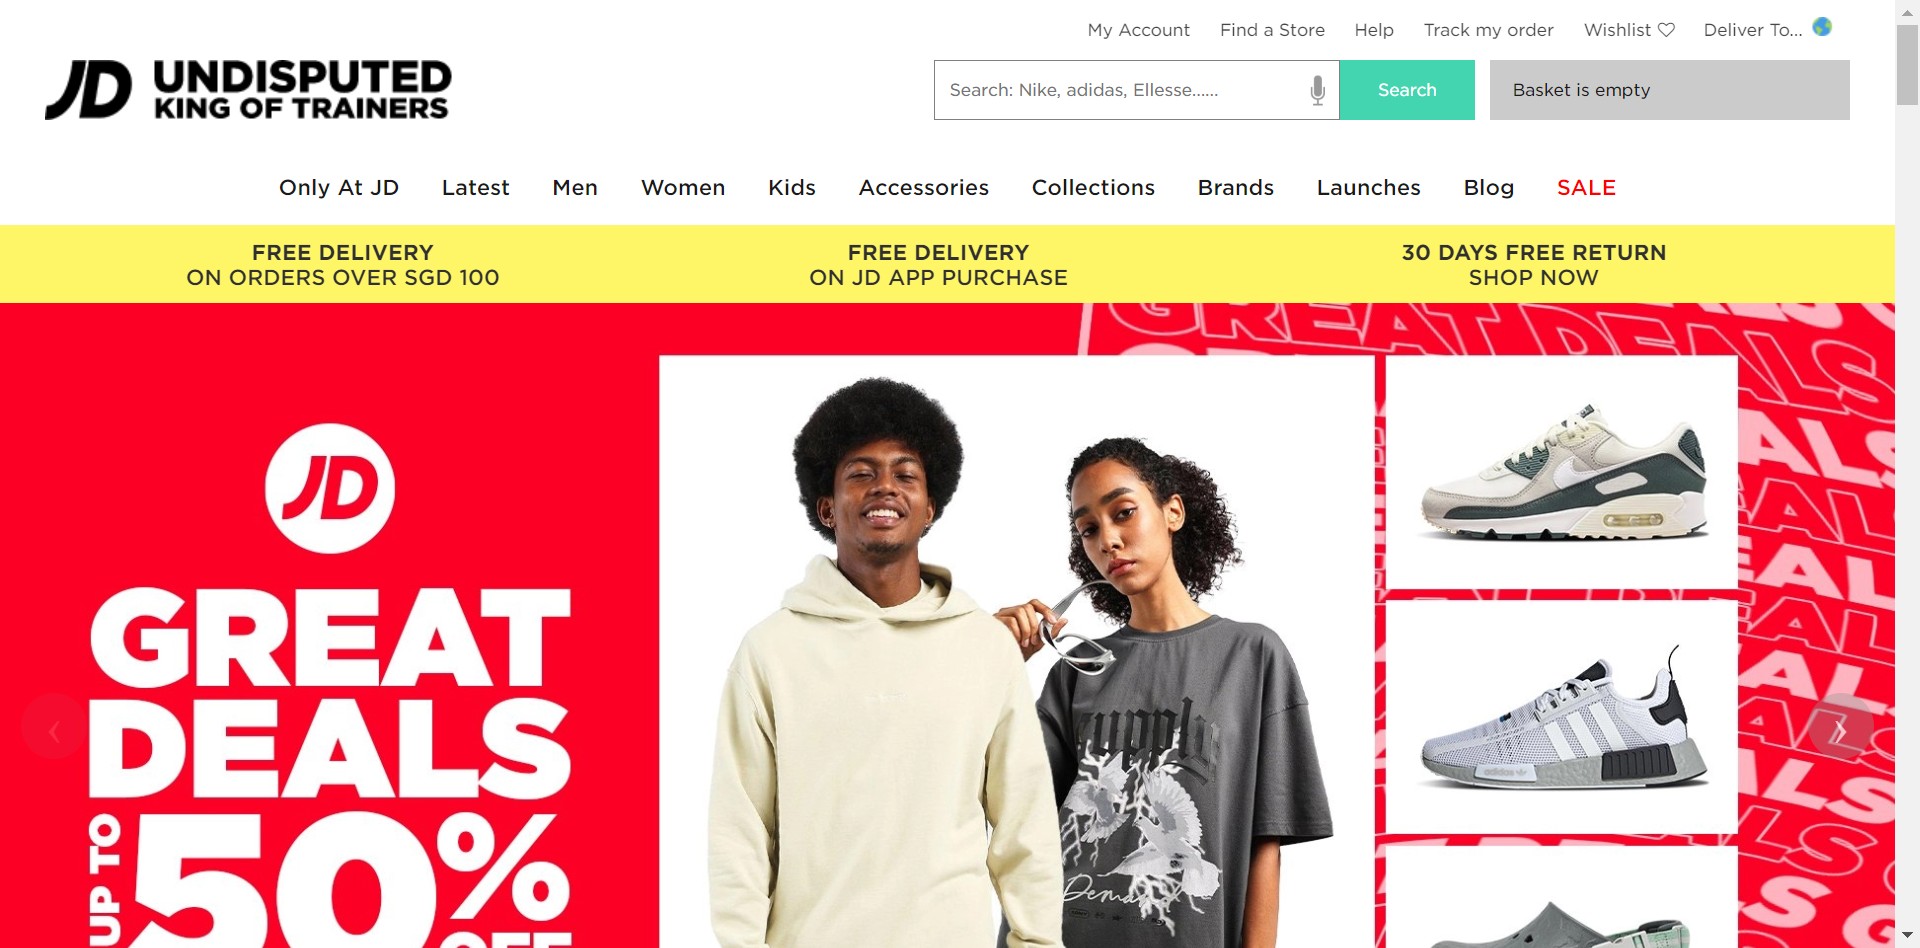Open the Women navigation menu
This screenshot has width=1920, height=948.
click(683, 188)
